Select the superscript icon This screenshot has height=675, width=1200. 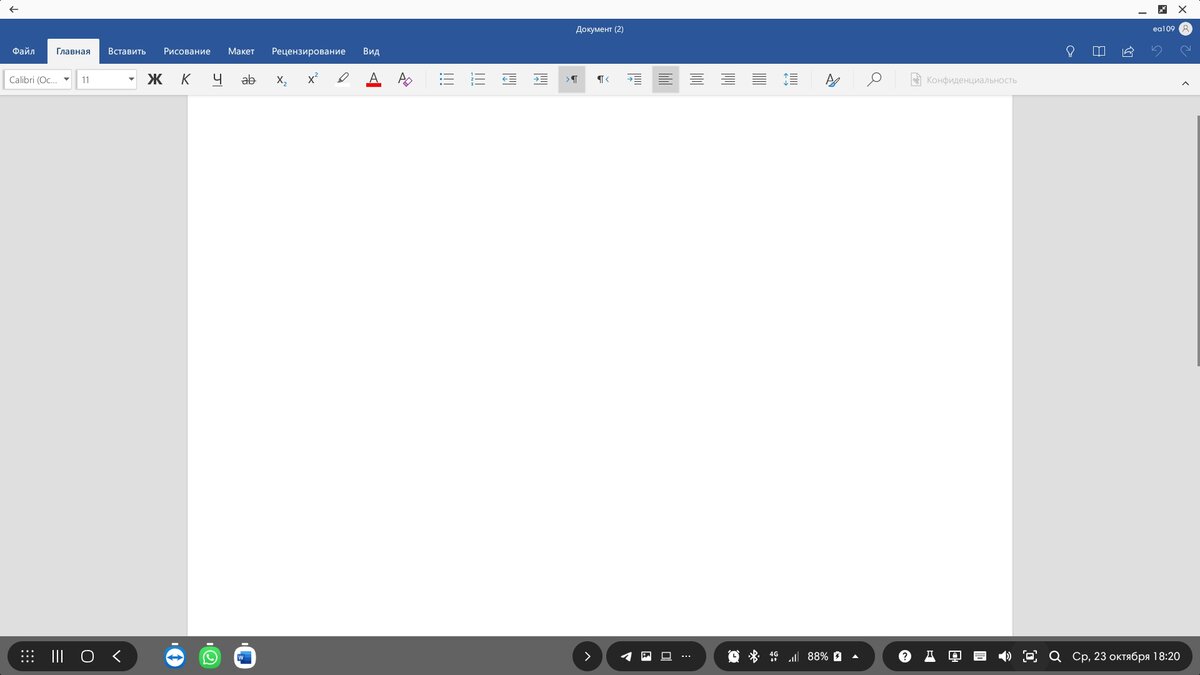click(311, 79)
